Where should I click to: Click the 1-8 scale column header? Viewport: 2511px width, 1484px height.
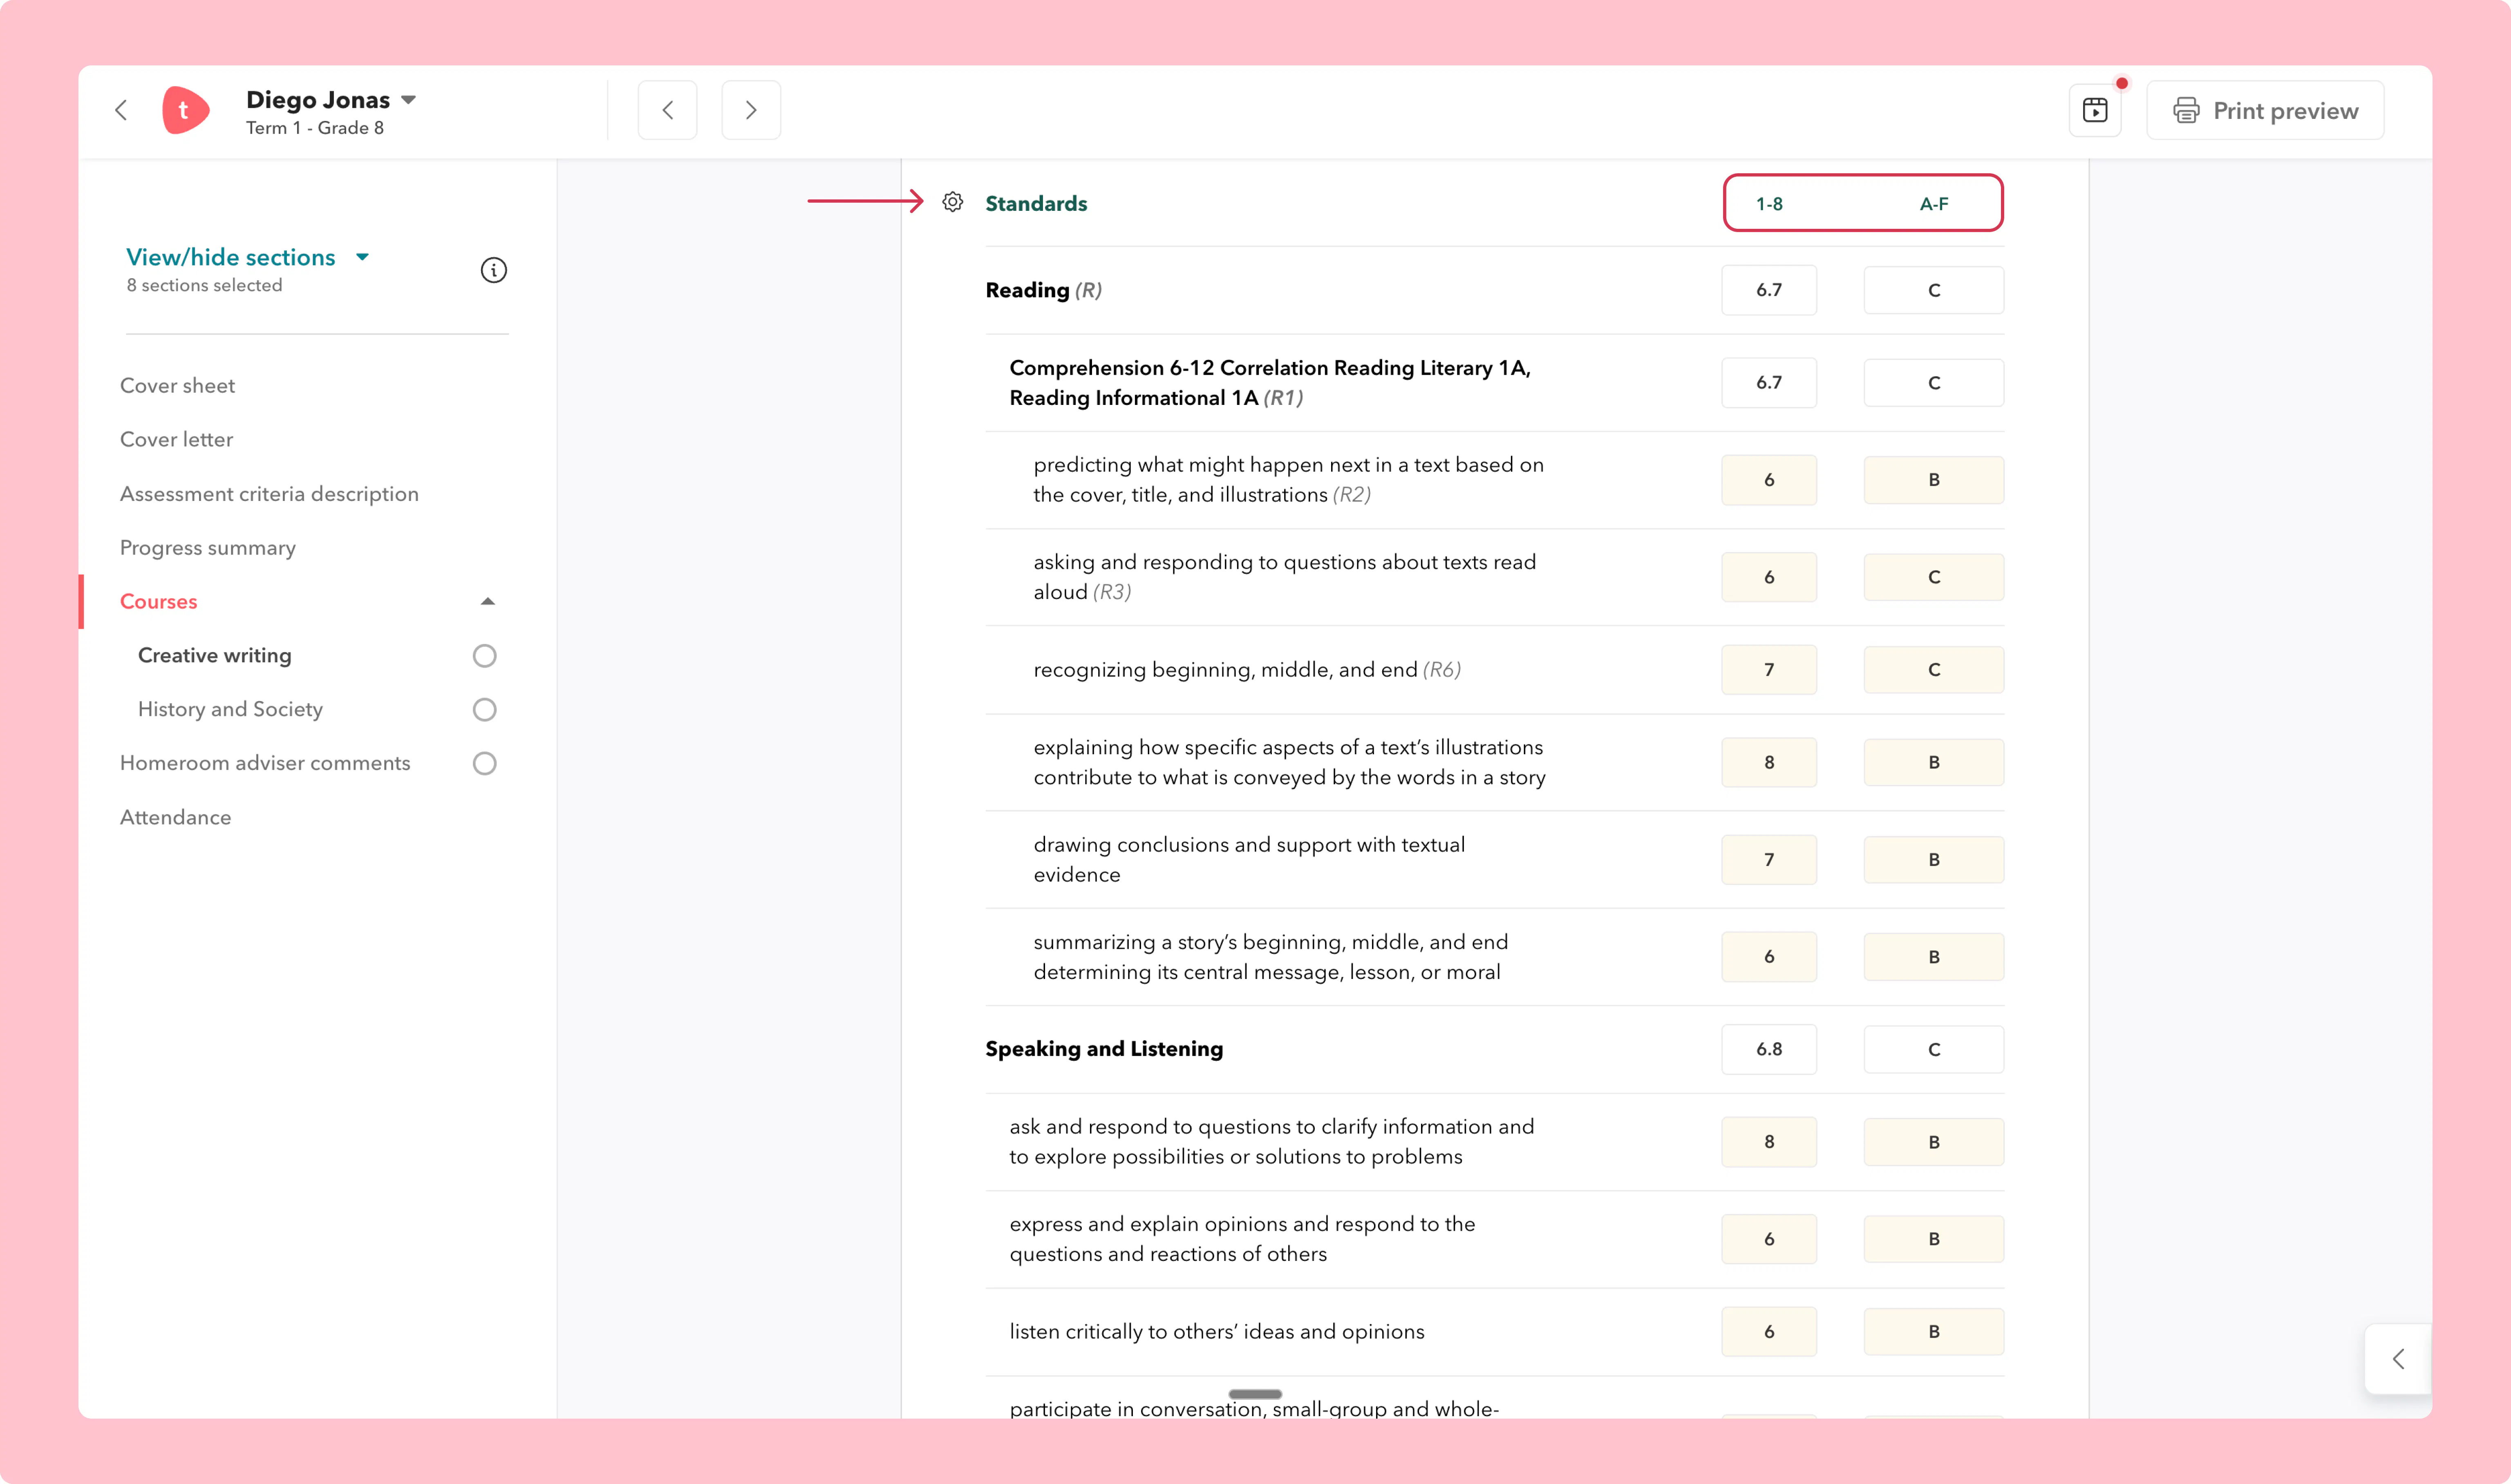pos(1768,204)
